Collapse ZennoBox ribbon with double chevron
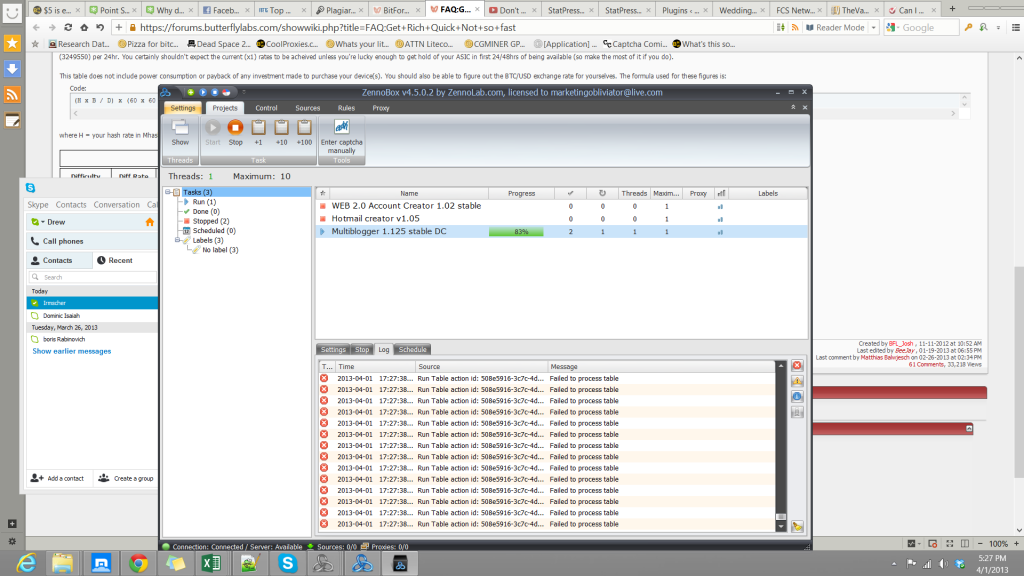Image resolution: width=1024 pixels, height=576 pixels. coord(793,107)
